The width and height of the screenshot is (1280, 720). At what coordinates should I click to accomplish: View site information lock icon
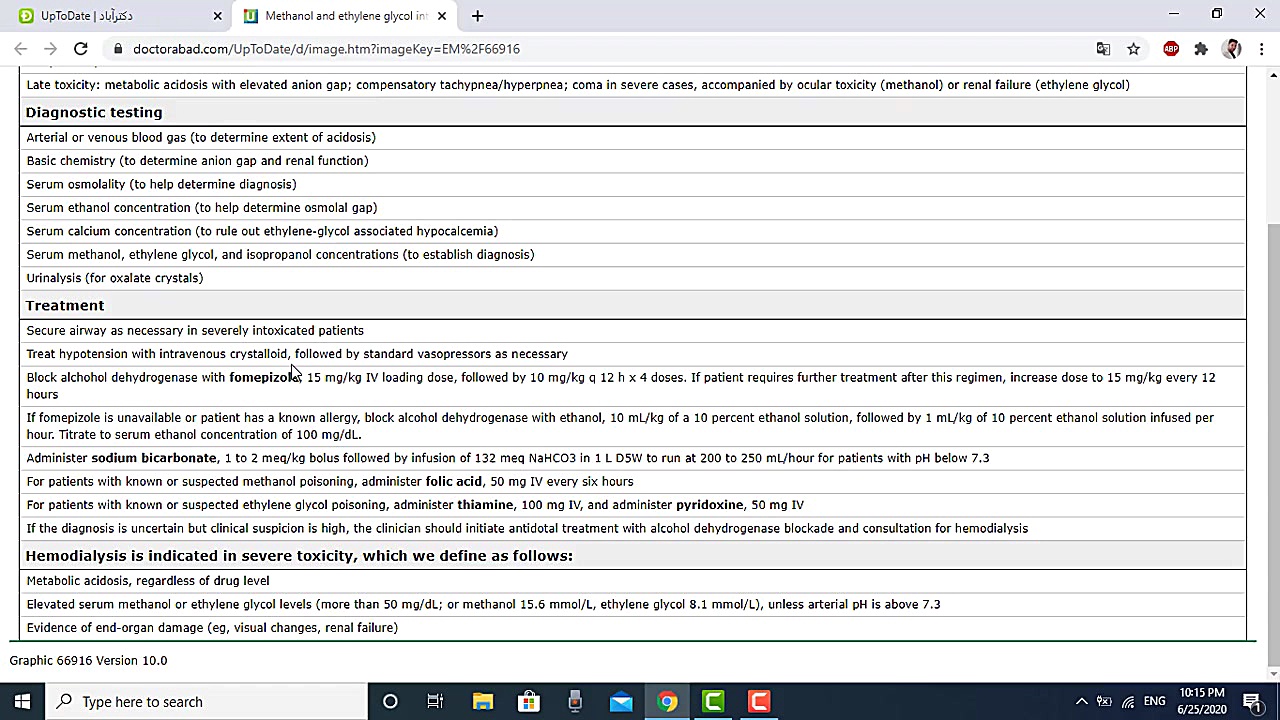click(118, 49)
